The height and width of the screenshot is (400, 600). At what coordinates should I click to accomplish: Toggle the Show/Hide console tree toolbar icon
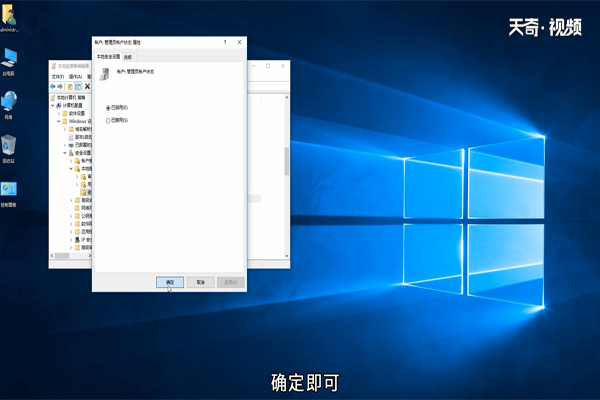78,87
